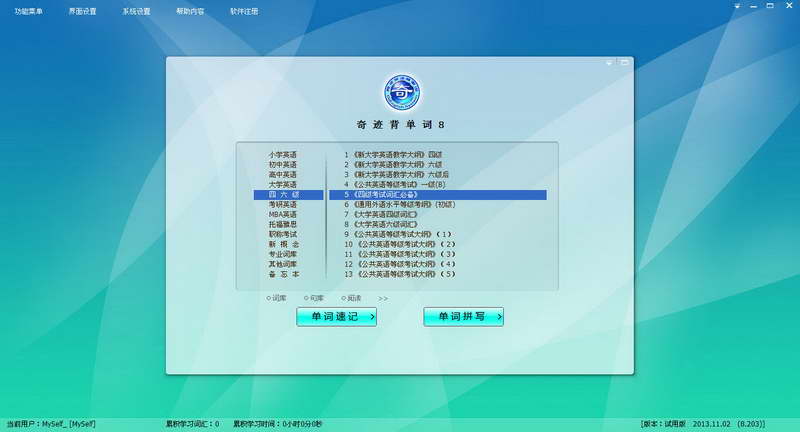Viewport: 800px width, 432px height.
Task: Click the inner panel's small window icon
Action: (624, 62)
